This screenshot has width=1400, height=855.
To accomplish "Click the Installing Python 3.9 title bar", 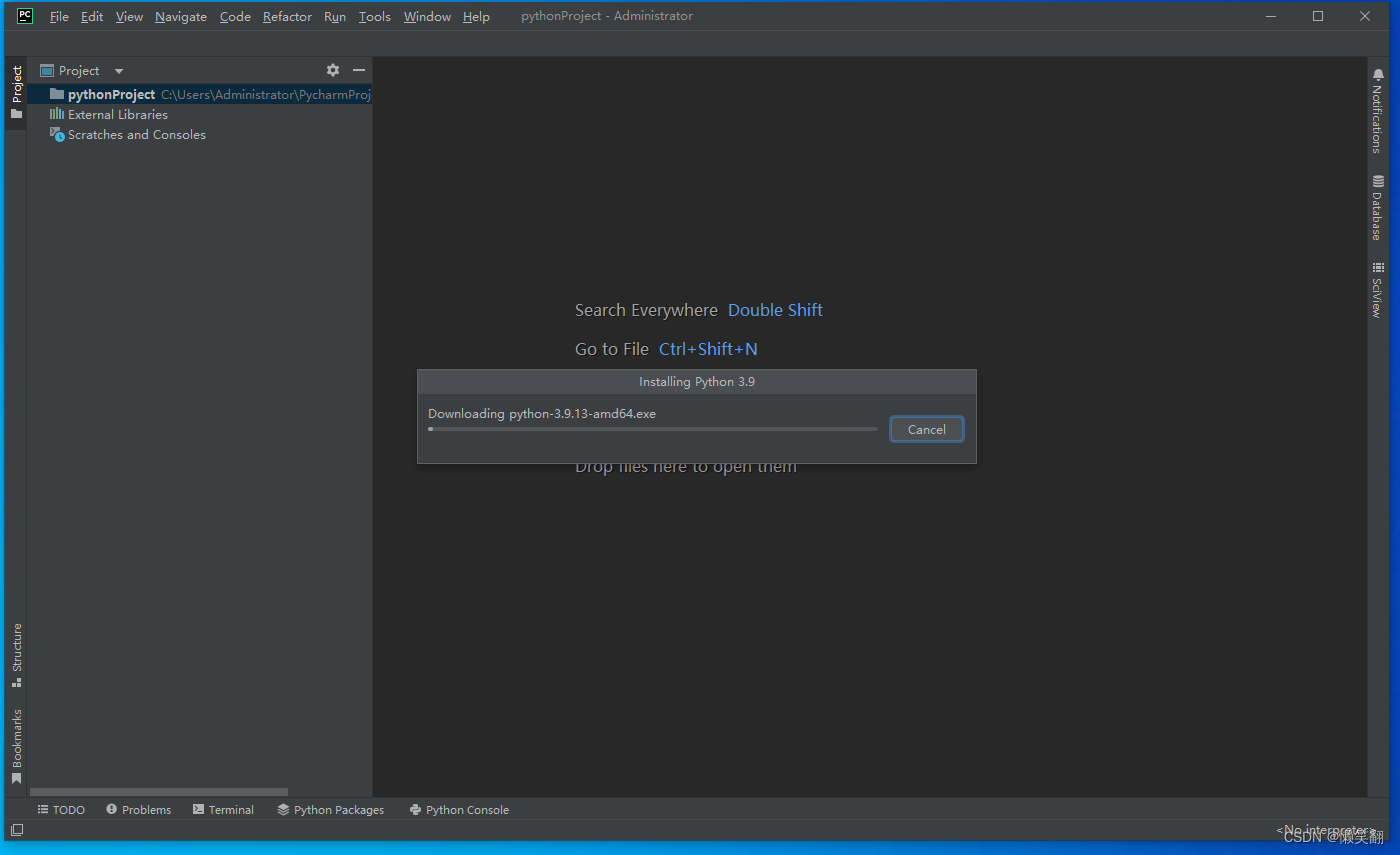I will 697,382.
